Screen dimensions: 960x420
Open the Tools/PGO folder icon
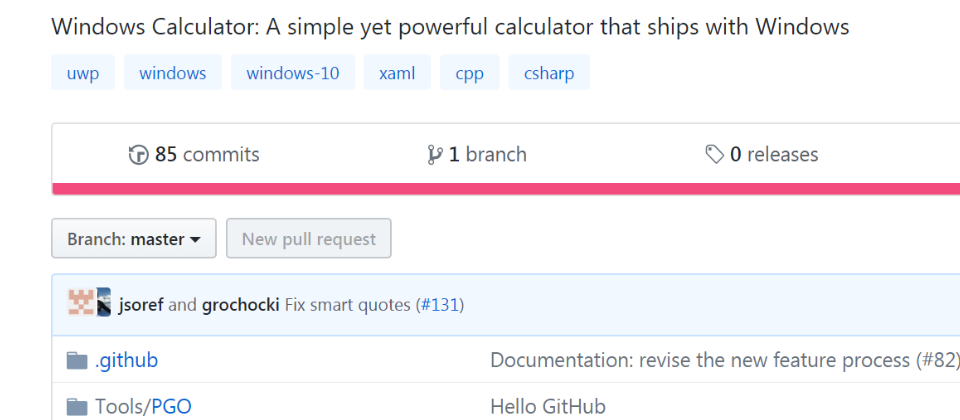point(77,407)
